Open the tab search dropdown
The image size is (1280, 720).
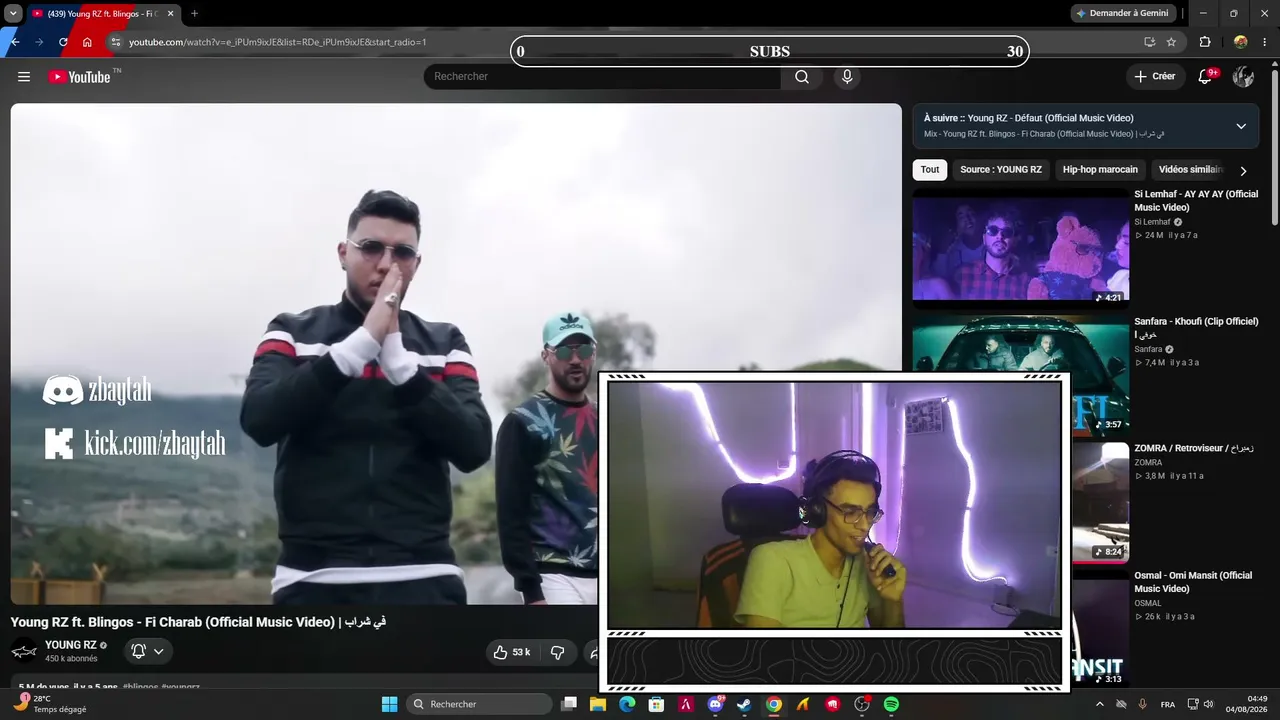[x=13, y=13]
